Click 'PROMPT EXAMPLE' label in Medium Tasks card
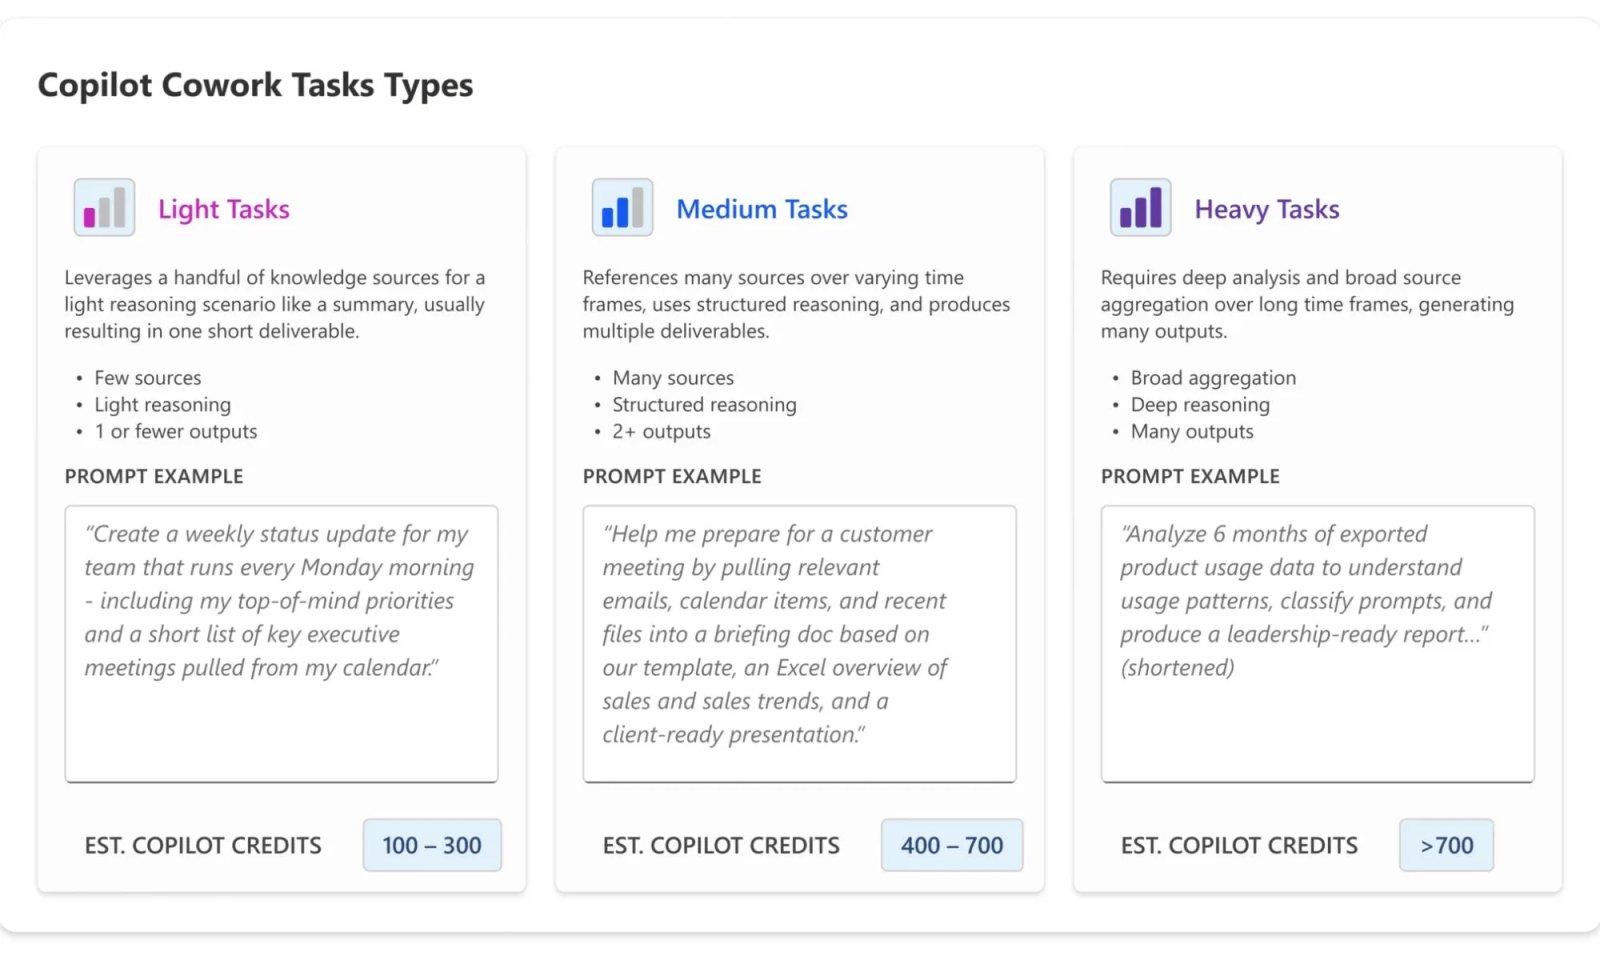The height and width of the screenshot is (960, 1600). click(x=672, y=477)
